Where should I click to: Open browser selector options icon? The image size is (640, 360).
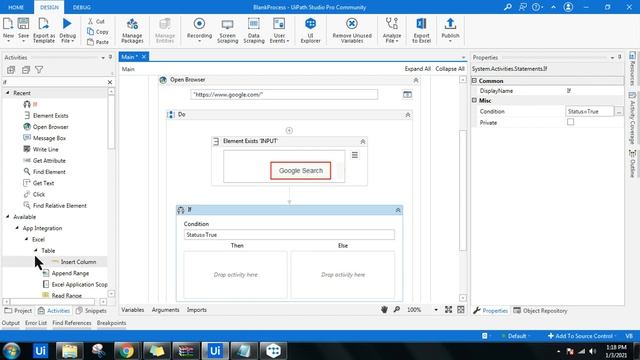(x=407, y=94)
